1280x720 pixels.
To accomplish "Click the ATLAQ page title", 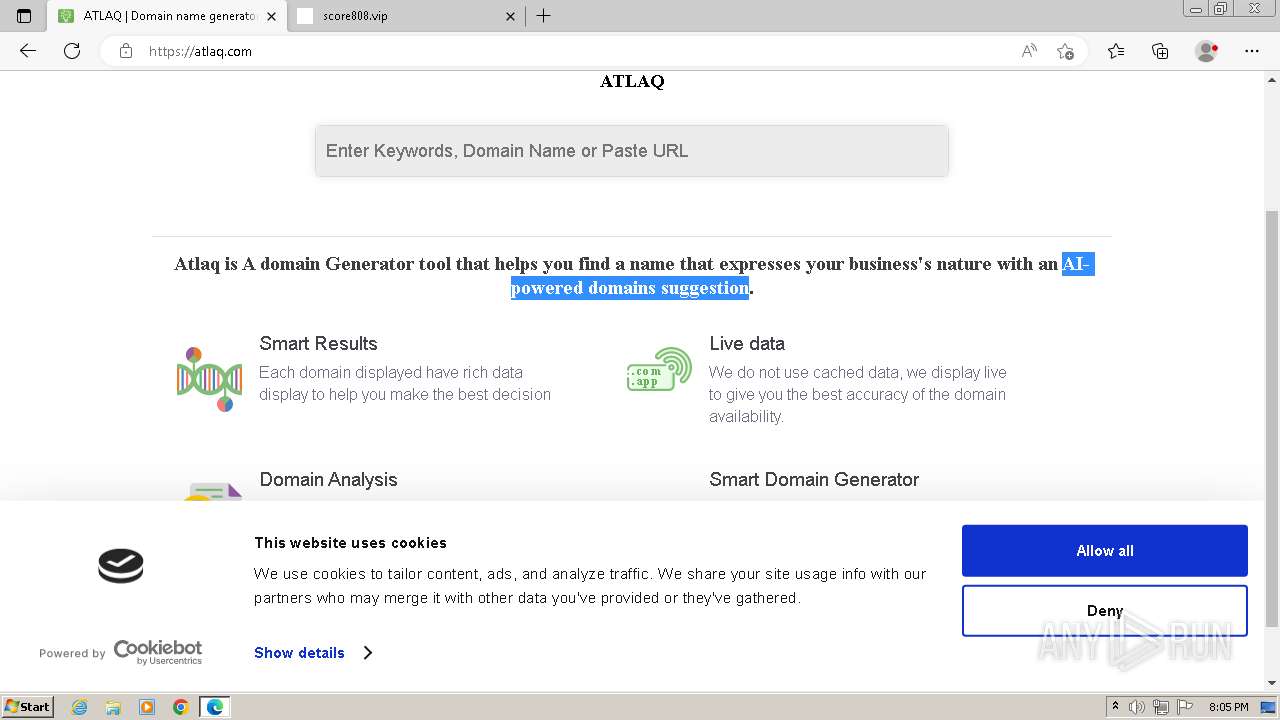I will tap(632, 81).
